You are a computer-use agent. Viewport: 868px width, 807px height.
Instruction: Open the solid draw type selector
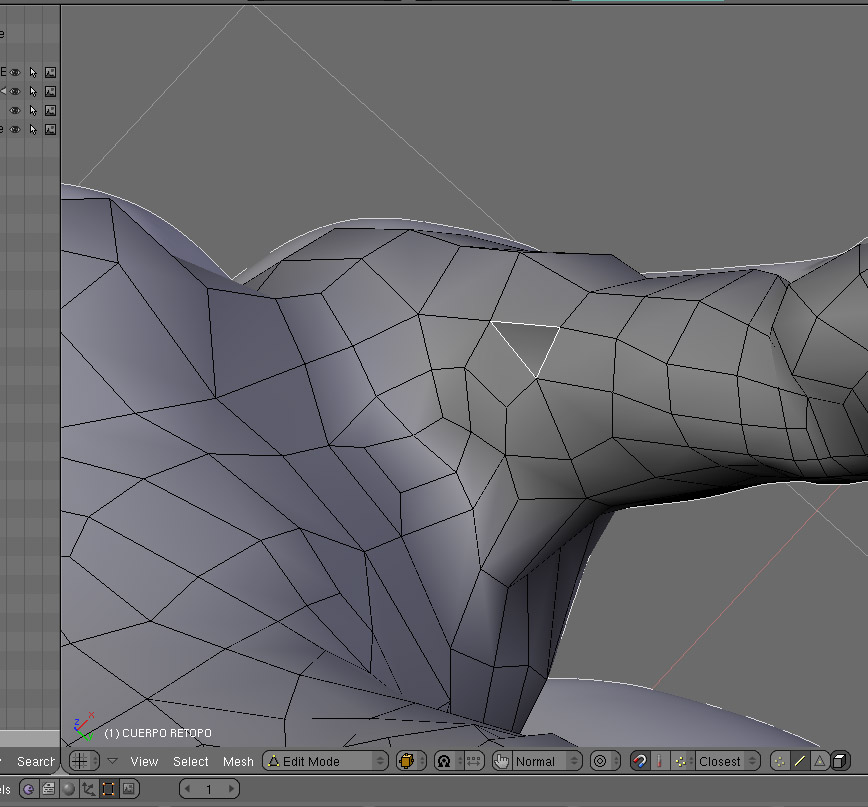[411, 761]
